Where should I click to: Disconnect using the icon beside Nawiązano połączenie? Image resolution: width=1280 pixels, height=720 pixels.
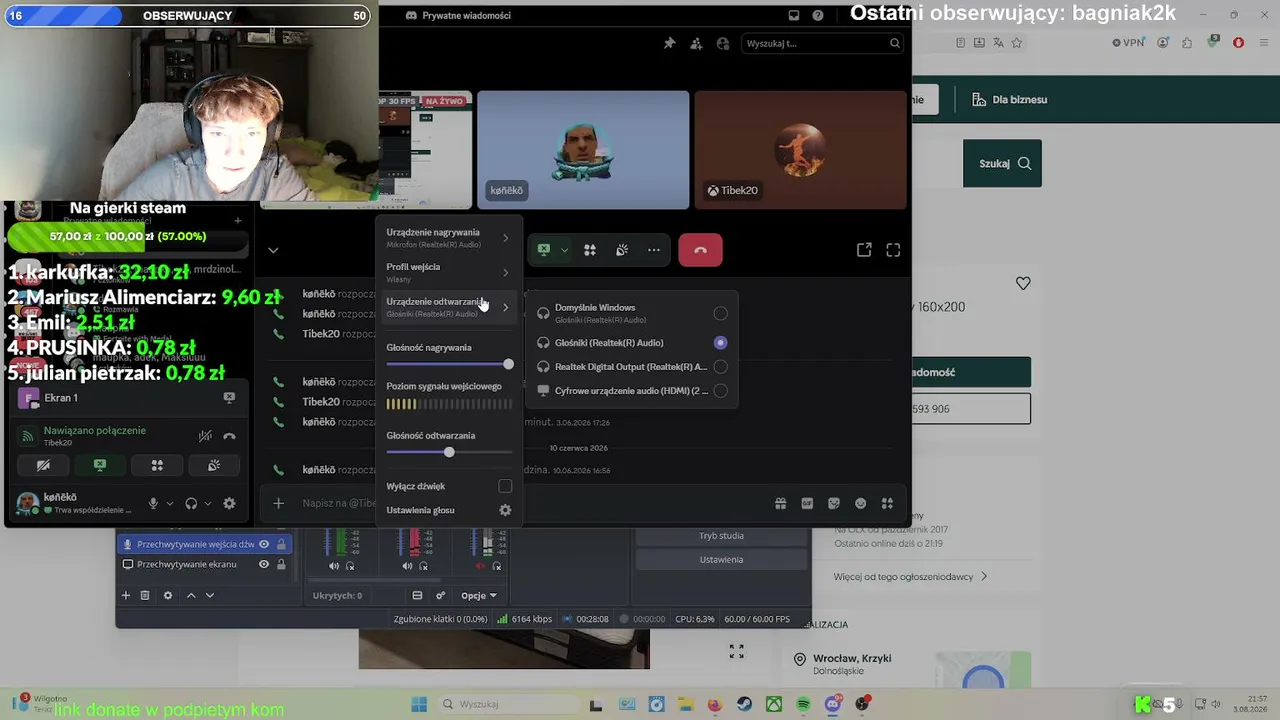pos(229,436)
